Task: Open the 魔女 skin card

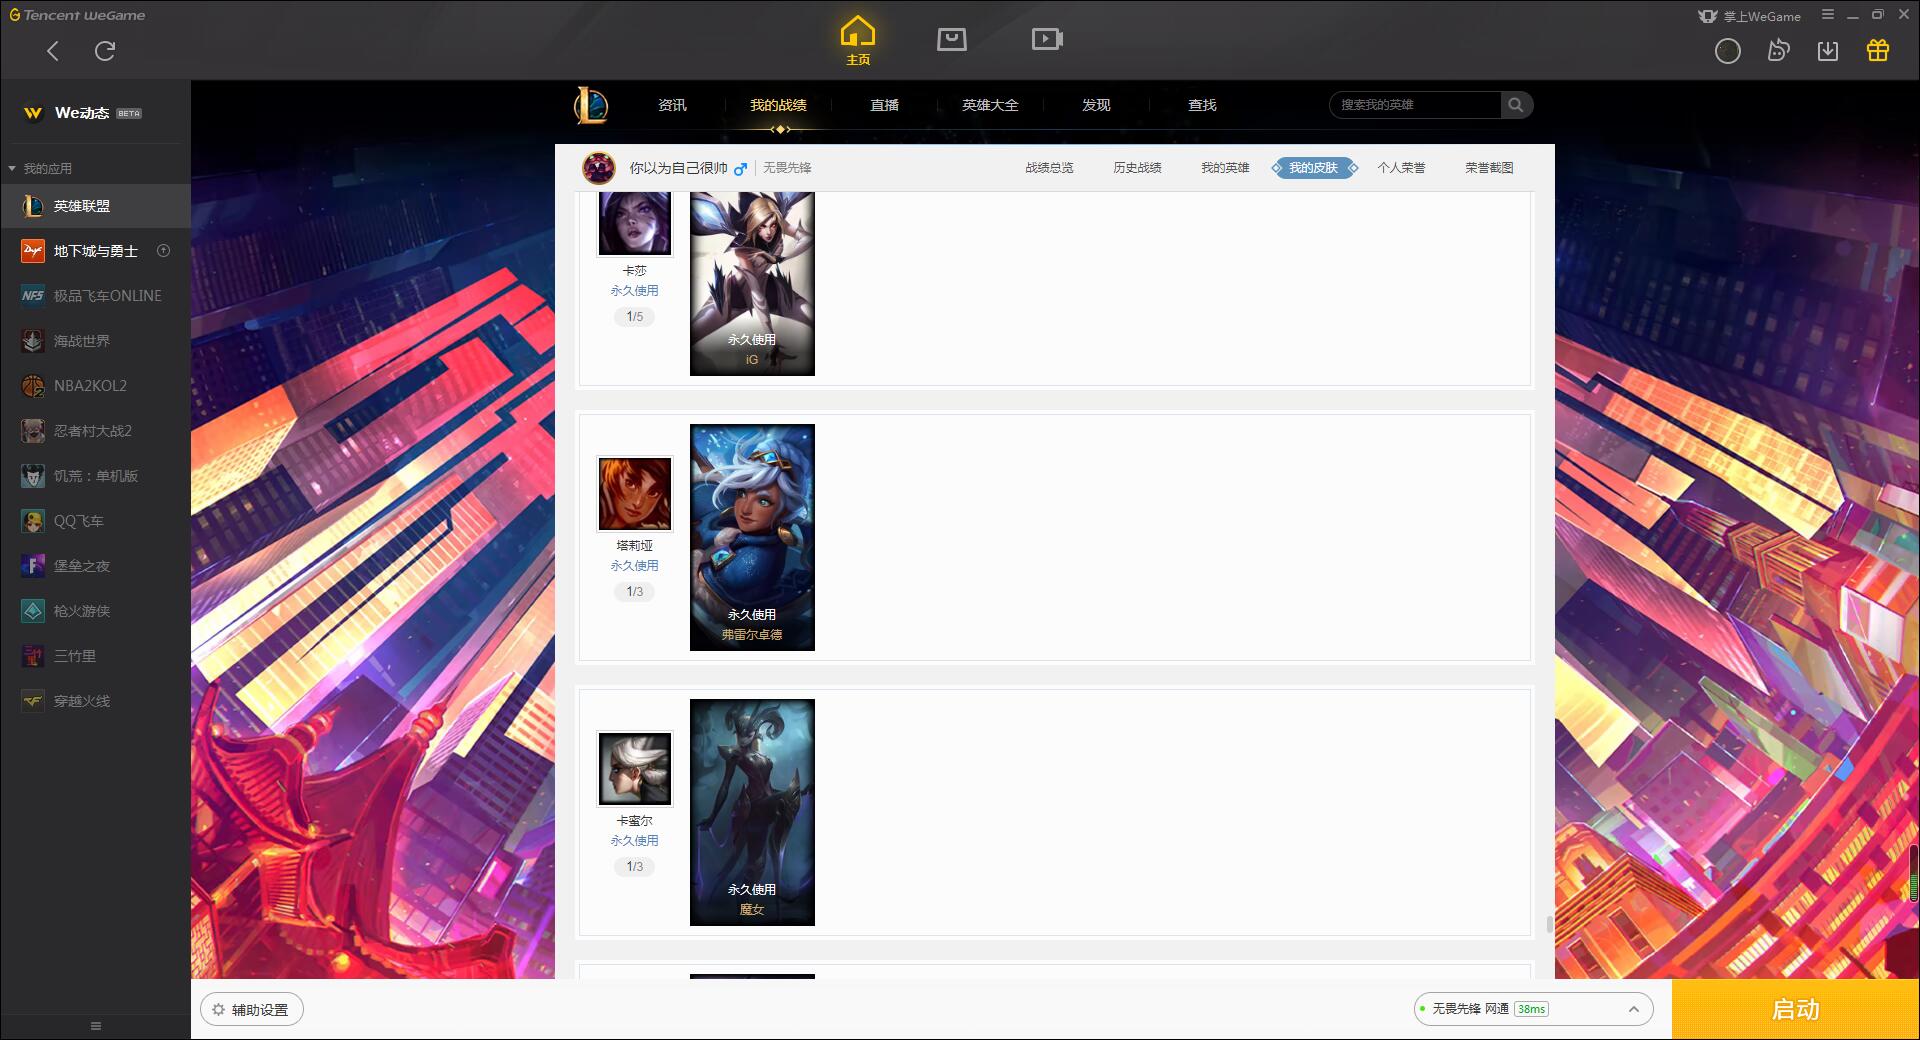Action: pyautogui.click(x=752, y=813)
